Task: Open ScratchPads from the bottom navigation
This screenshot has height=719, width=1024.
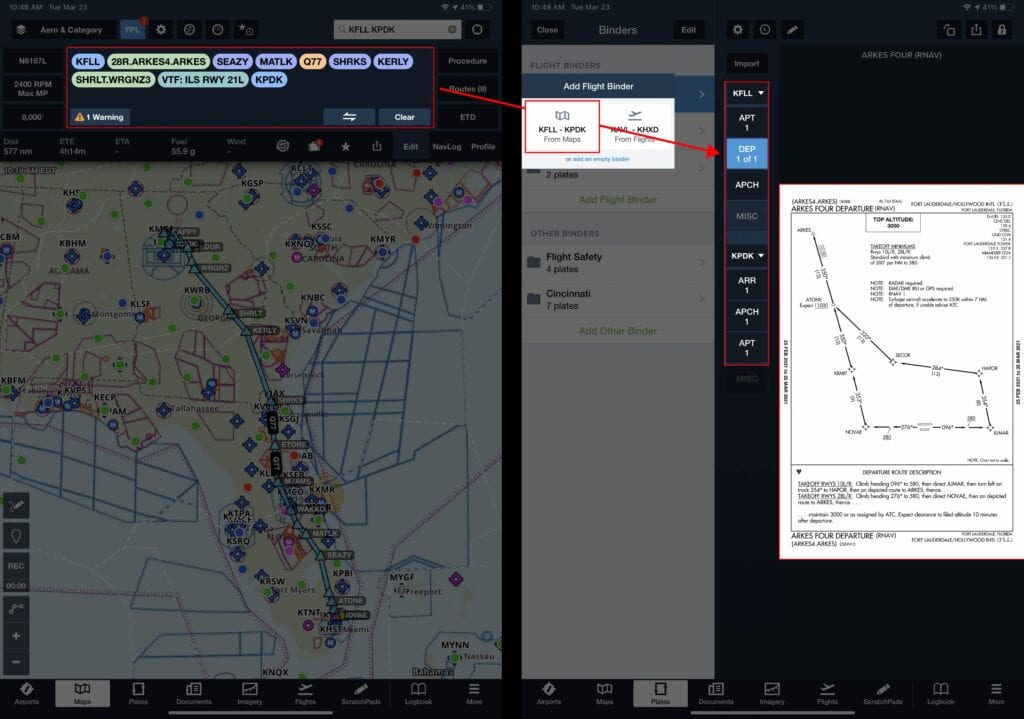Action: tap(361, 694)
